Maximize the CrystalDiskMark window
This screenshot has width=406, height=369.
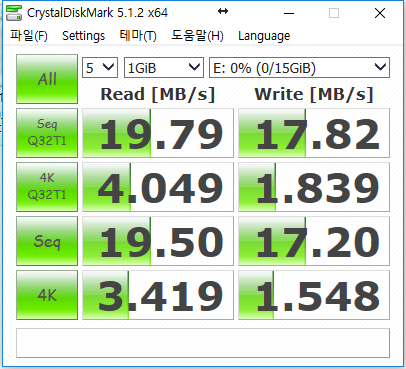(334, 13)
